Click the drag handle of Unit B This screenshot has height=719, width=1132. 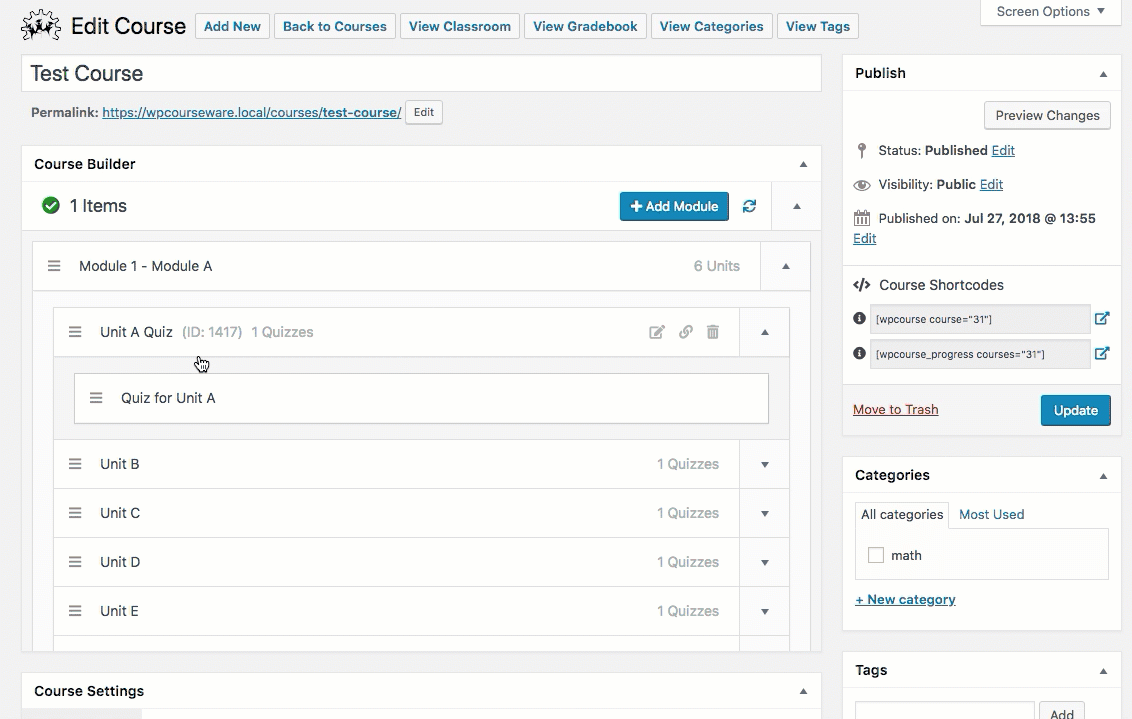pyautogui.click(x=75, y=464)
